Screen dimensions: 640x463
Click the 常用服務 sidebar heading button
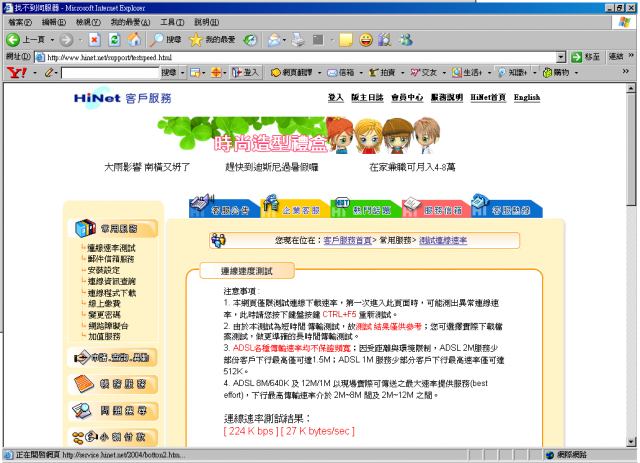pos(113,228)
